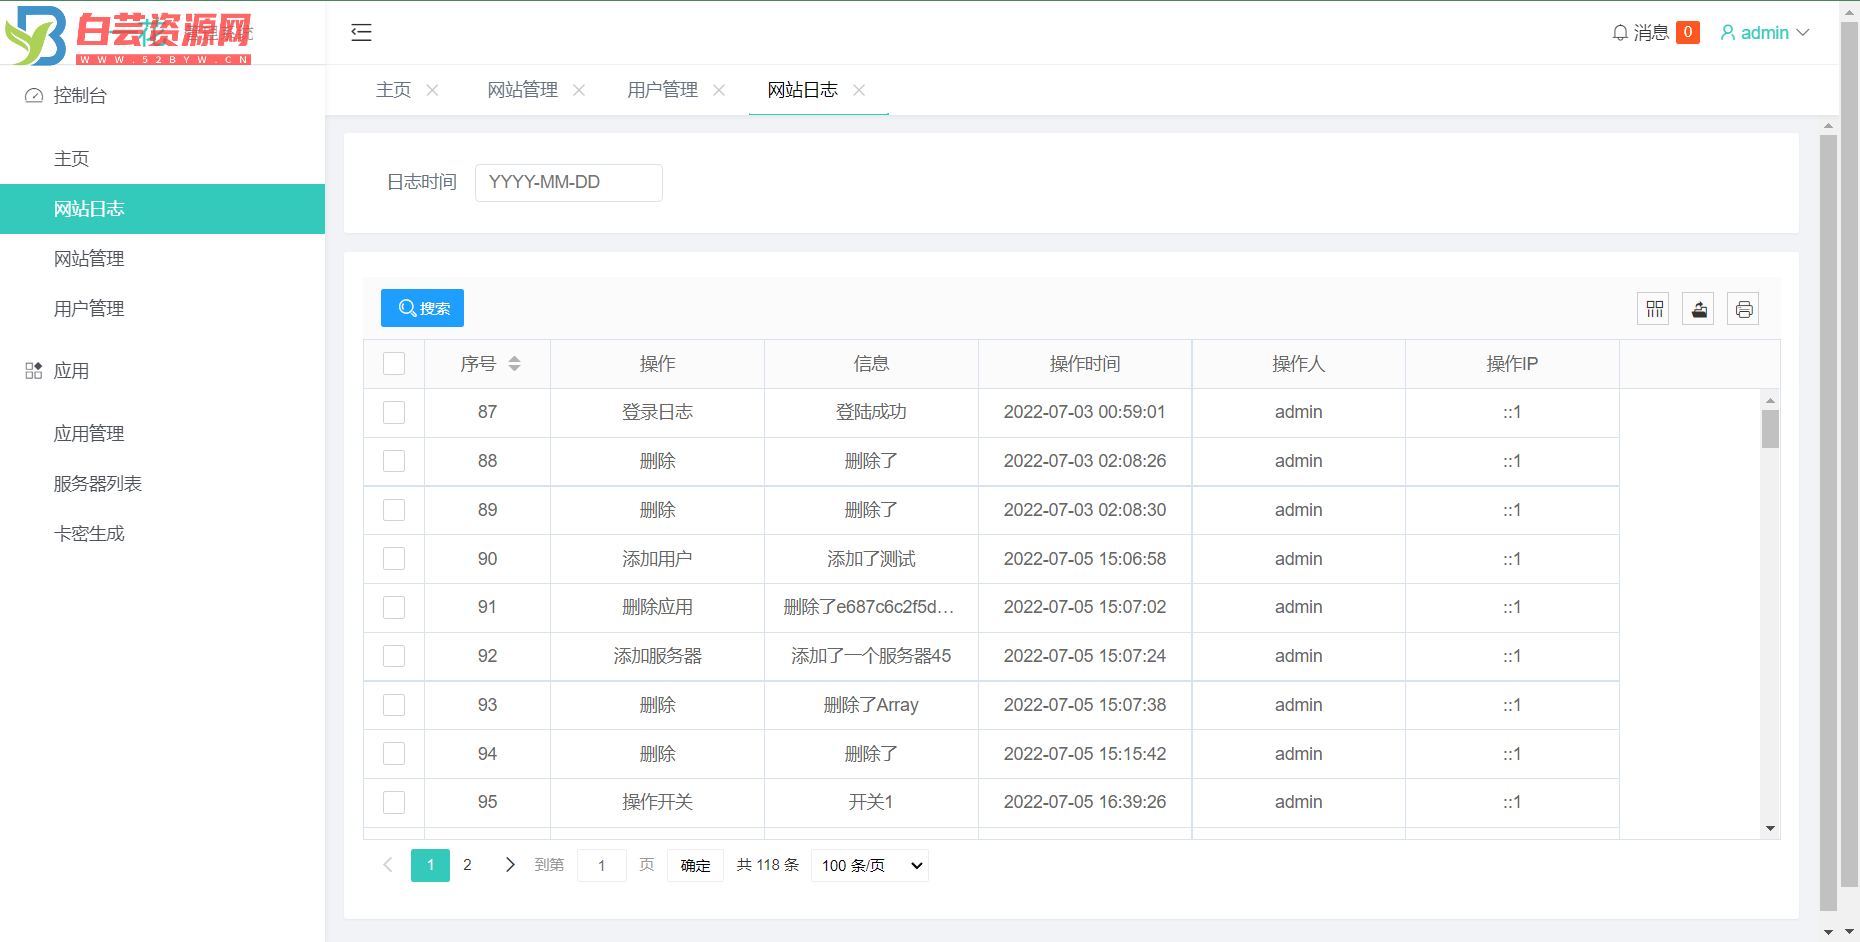Close the 用户管理 tab
Image resolution: width=1860 pixels, height=942 pixels.
pos(719,90)
